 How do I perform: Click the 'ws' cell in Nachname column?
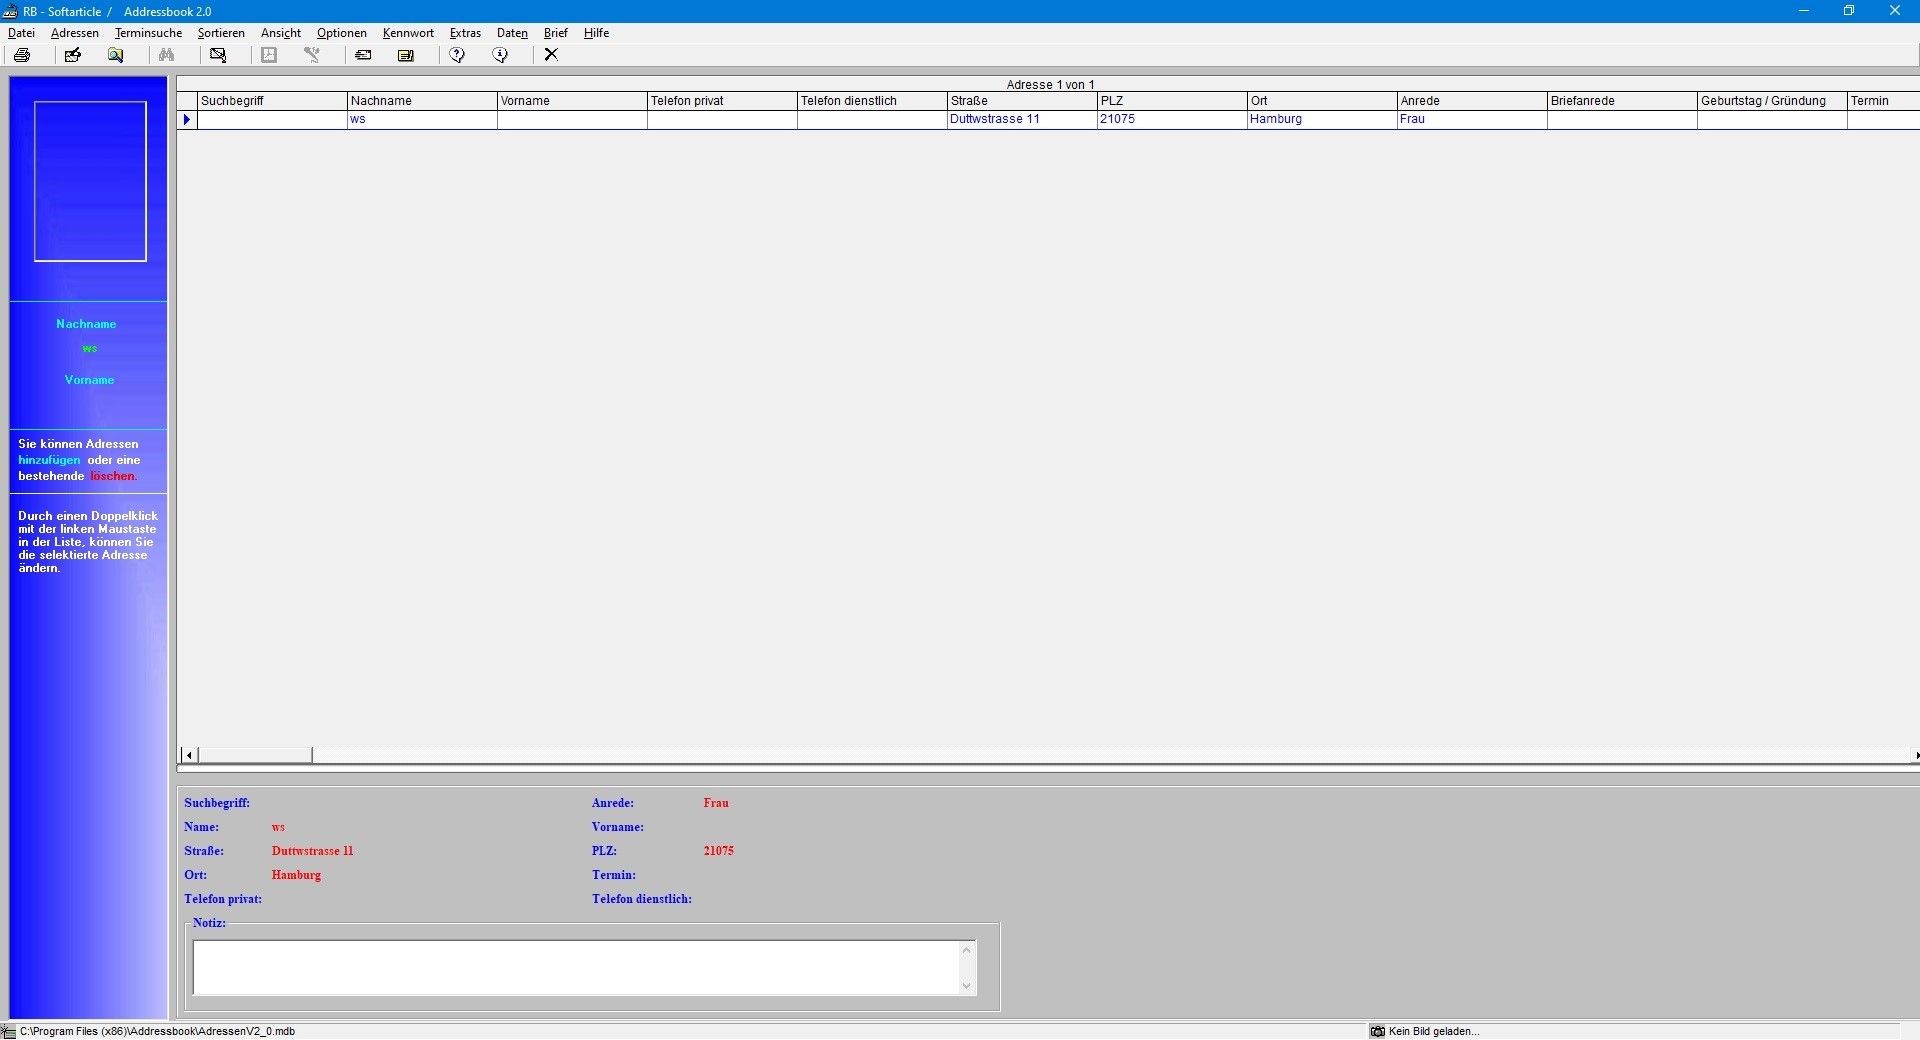click(422, 119)
